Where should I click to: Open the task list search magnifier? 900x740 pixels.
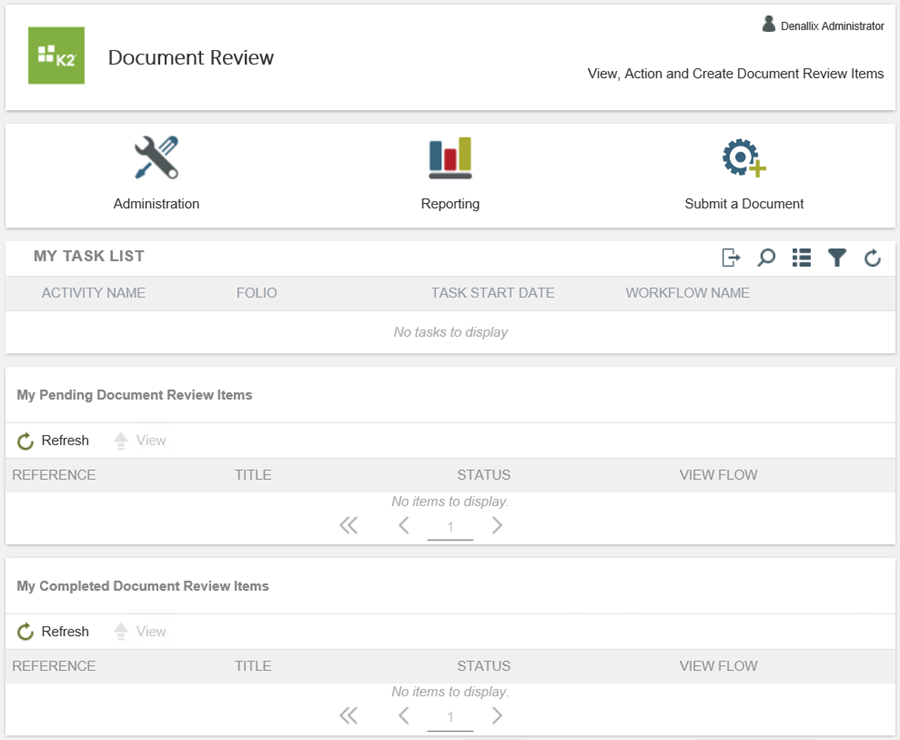(766, 258)
